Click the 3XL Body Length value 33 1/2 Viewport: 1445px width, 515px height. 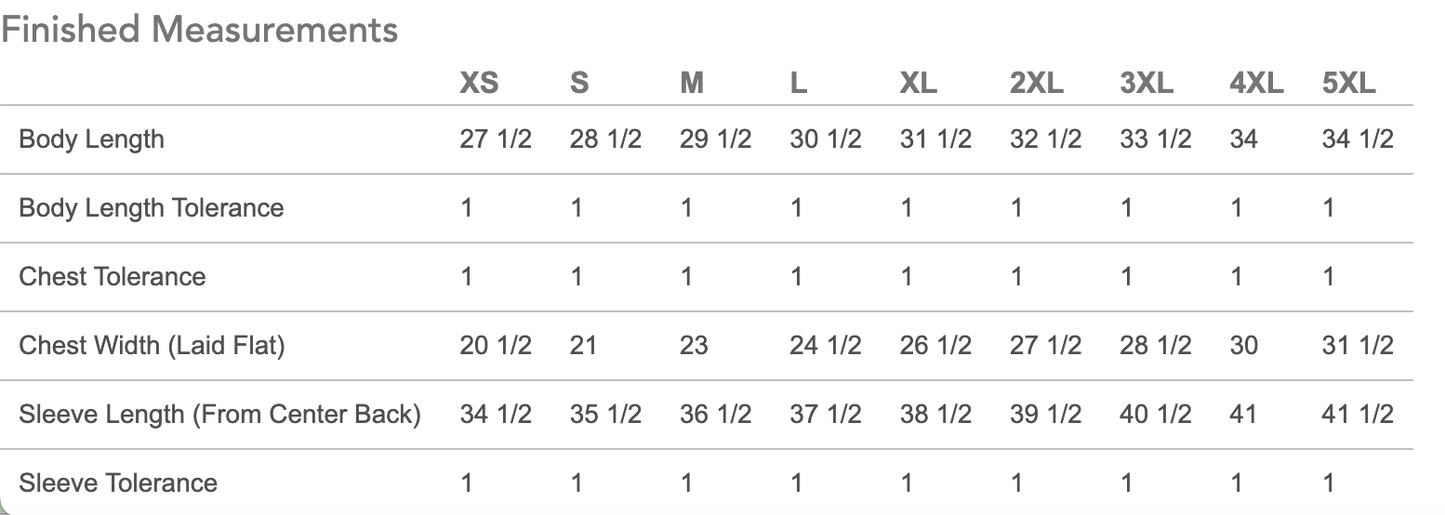pos(1155,139)
